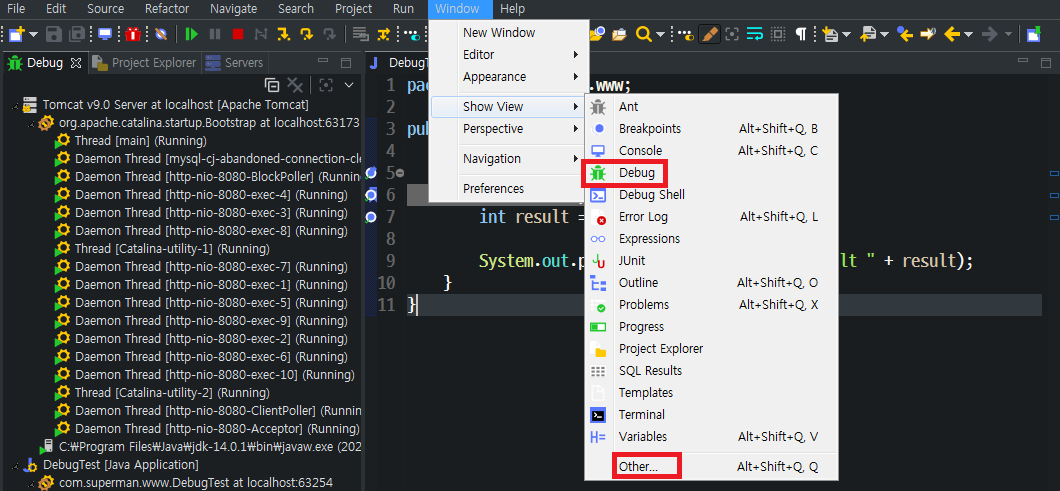Collapse the DebugTest Java Application node
Image resolution: width=1060 pixels, height=491 pixels.
(16, 465)
